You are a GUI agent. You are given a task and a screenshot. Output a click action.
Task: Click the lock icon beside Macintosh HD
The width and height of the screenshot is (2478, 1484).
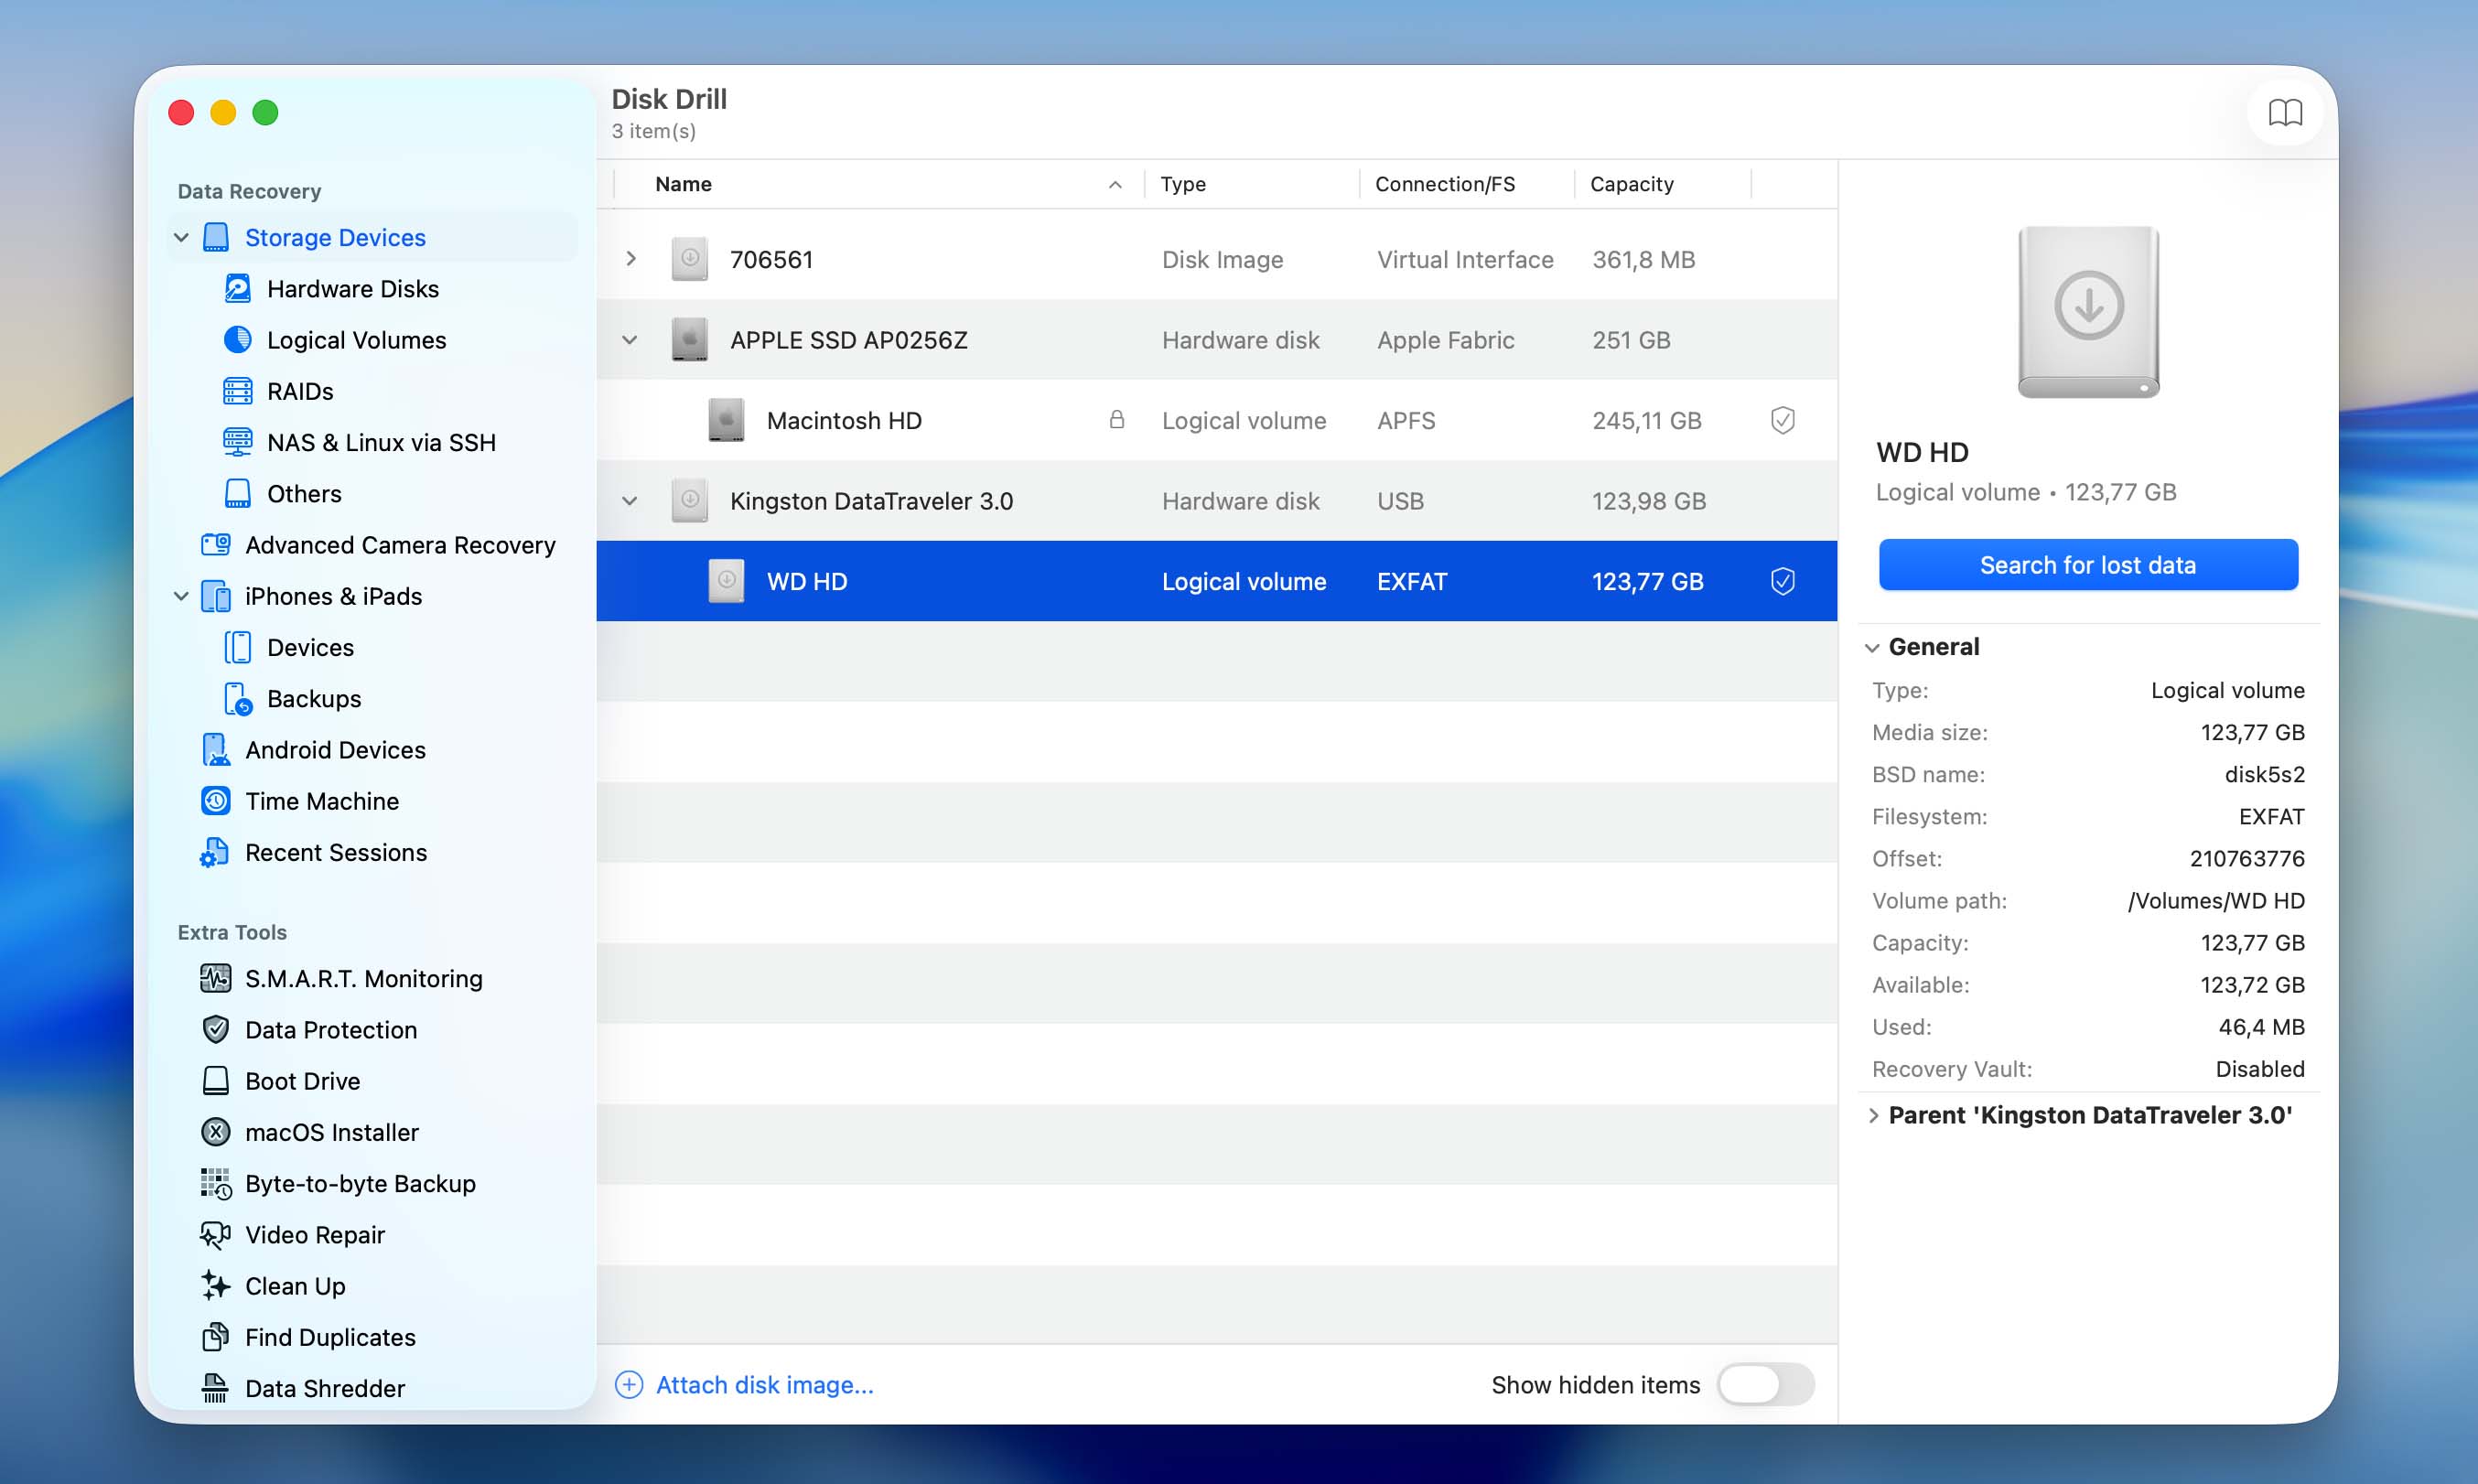[1116, 419]
